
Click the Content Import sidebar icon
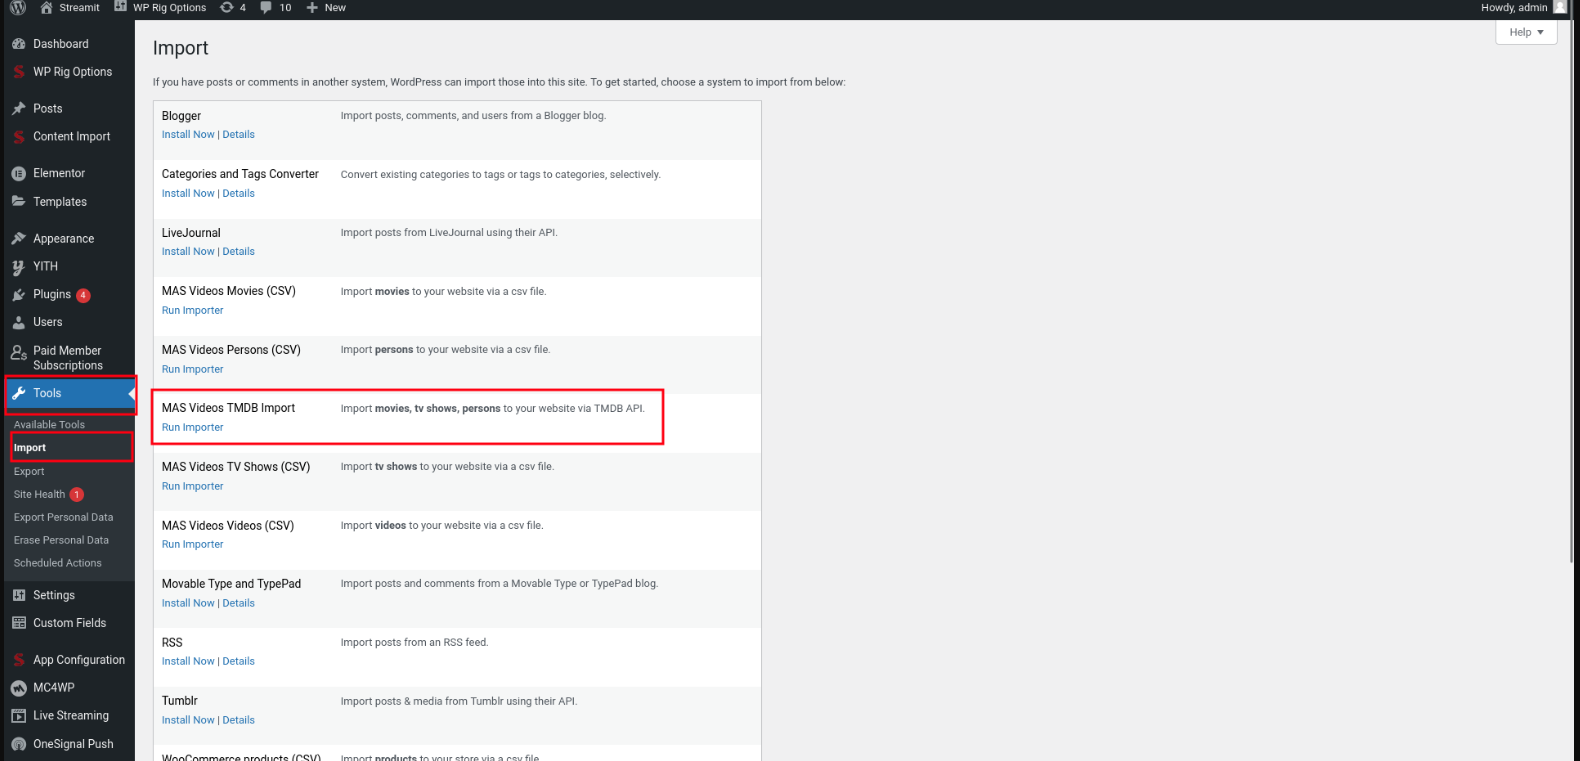tap(18, 136)
